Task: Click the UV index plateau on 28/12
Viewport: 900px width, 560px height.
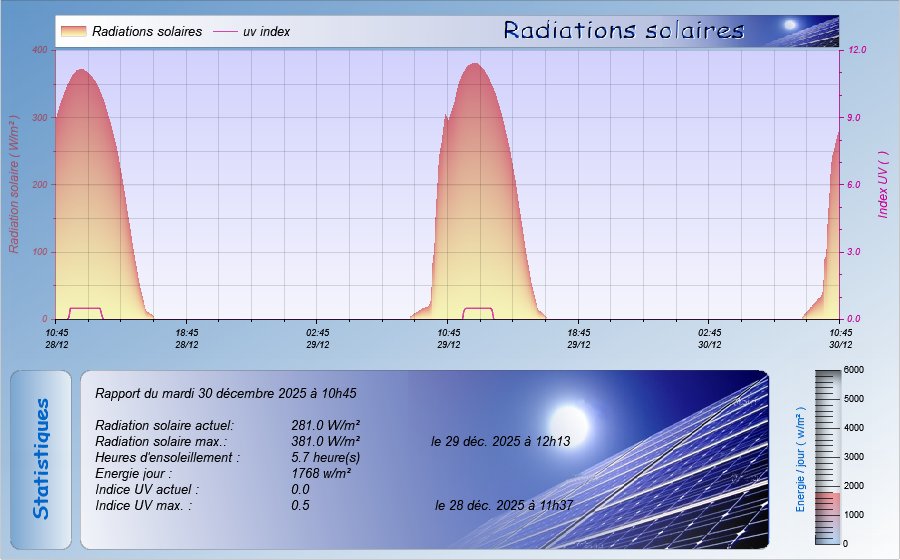Action: pyautogui.click(x=84, y=308)
